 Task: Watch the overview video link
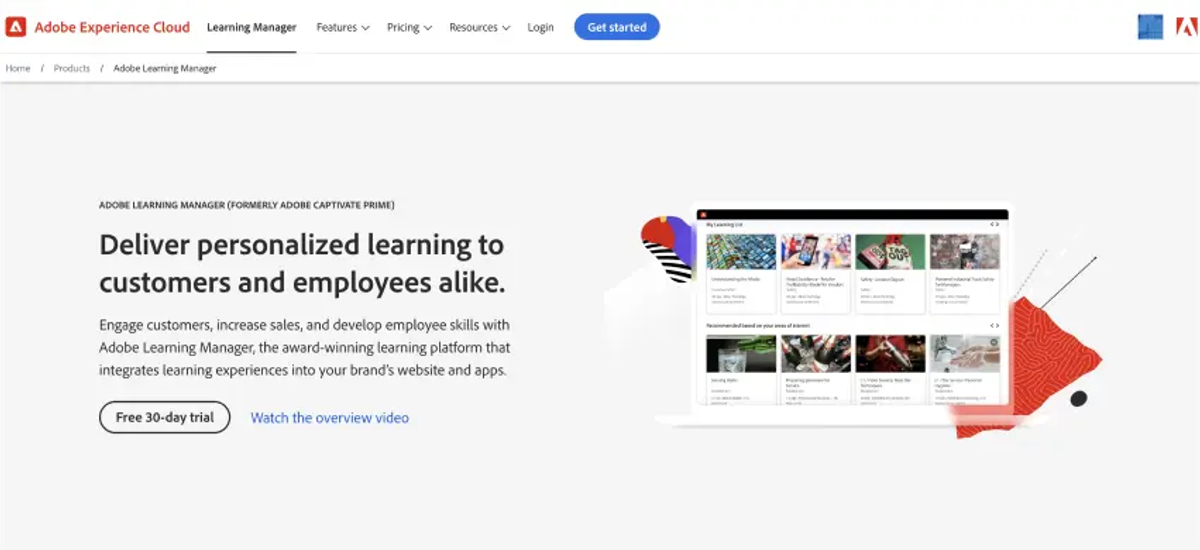coord(329,418)
